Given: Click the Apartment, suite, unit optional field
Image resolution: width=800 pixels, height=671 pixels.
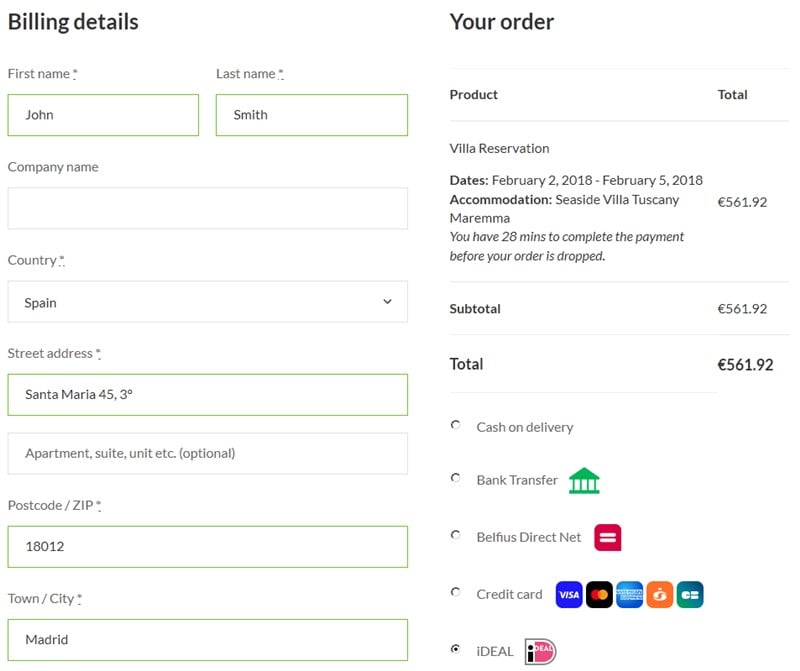Looking at the screenshot, I should click(x=207, y=453).
